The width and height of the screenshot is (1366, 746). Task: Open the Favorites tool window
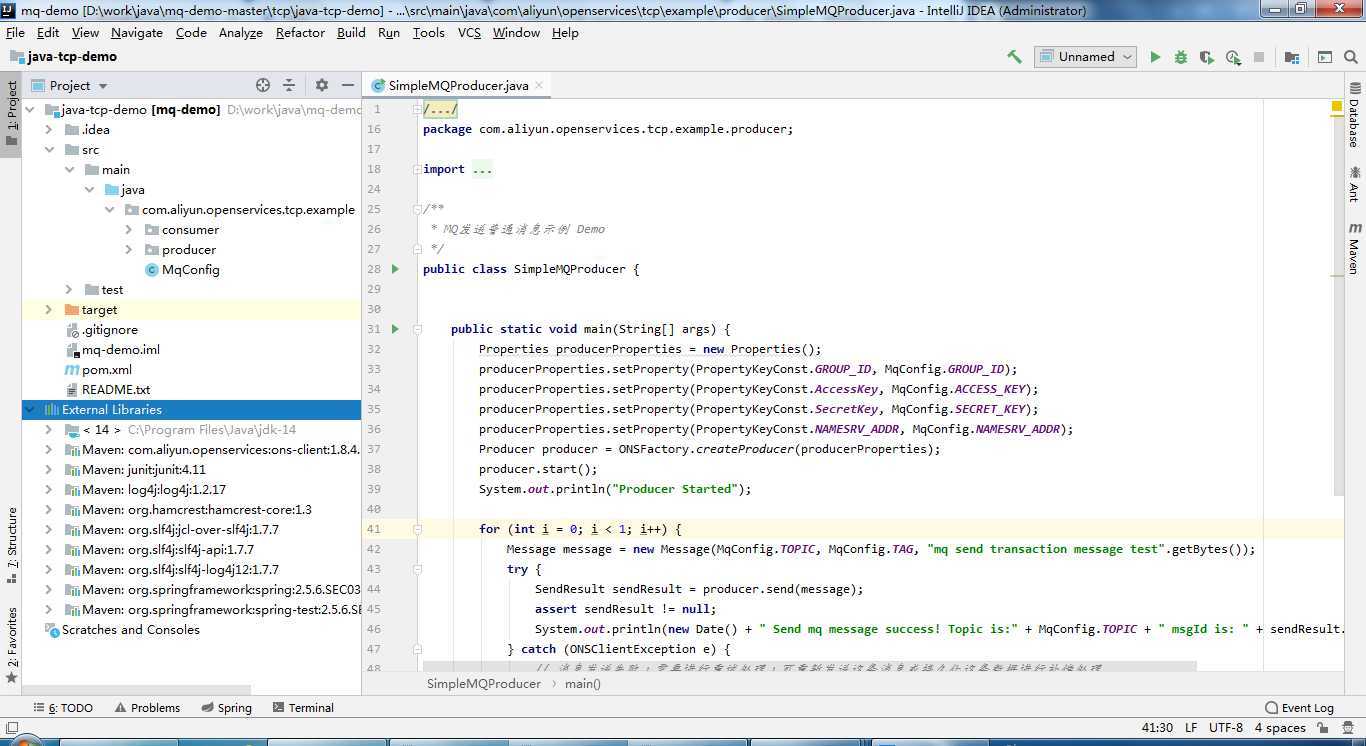(12, 644)
